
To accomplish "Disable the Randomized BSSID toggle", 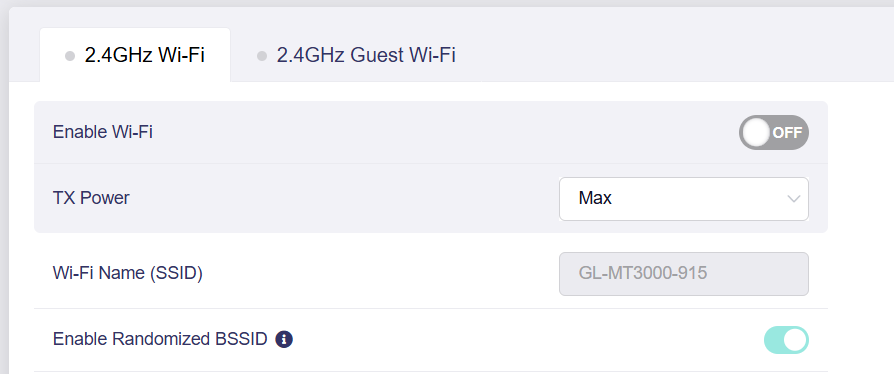I will click(x=786, y=340).
